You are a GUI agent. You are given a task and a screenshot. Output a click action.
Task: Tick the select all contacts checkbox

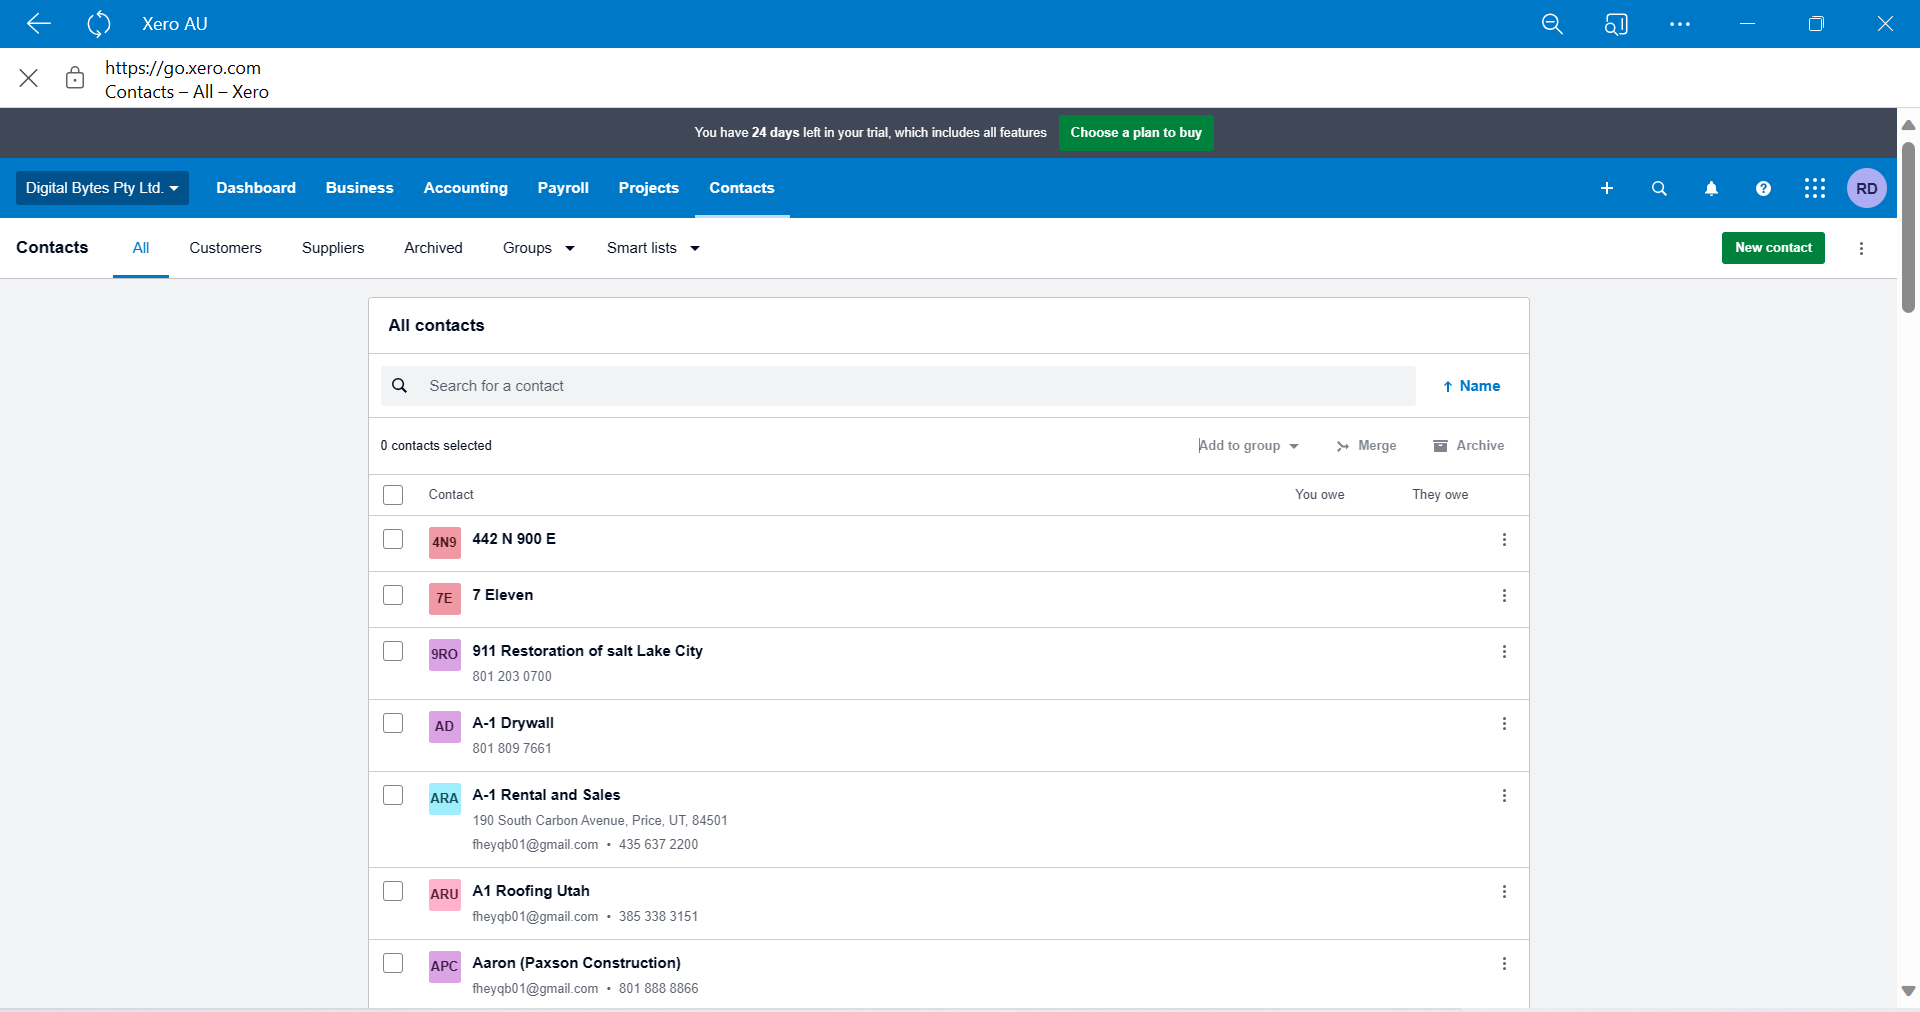(x=393, y=495)
